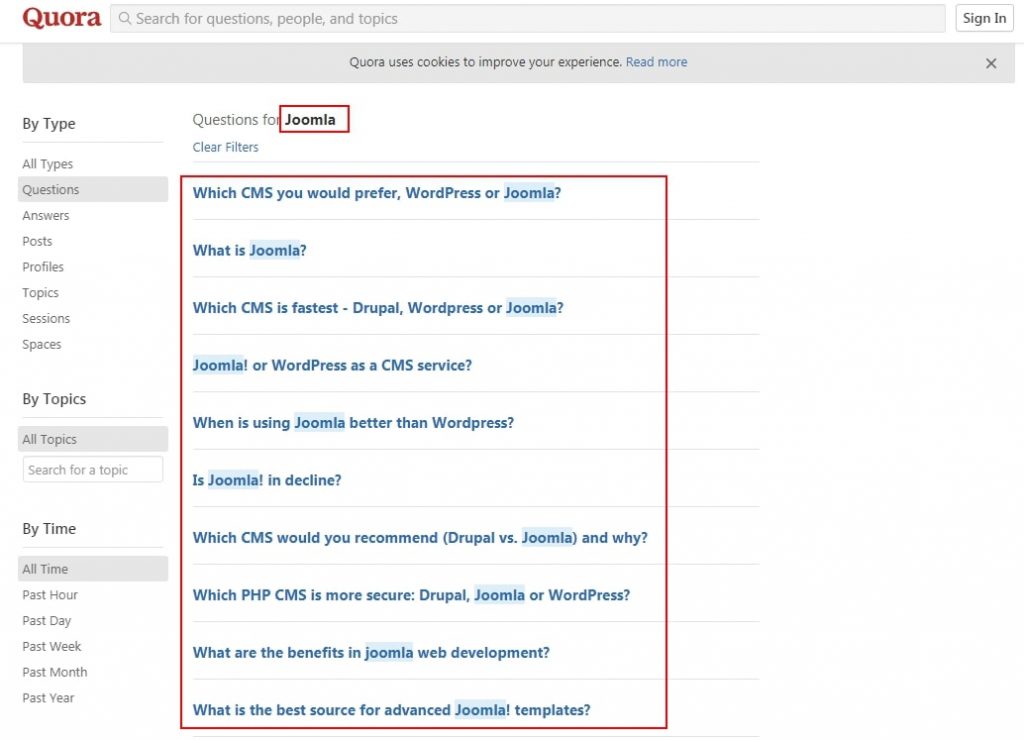Open 'Is Joomla! in decline?' question
1024x740 pixels.
click(267, 480)
